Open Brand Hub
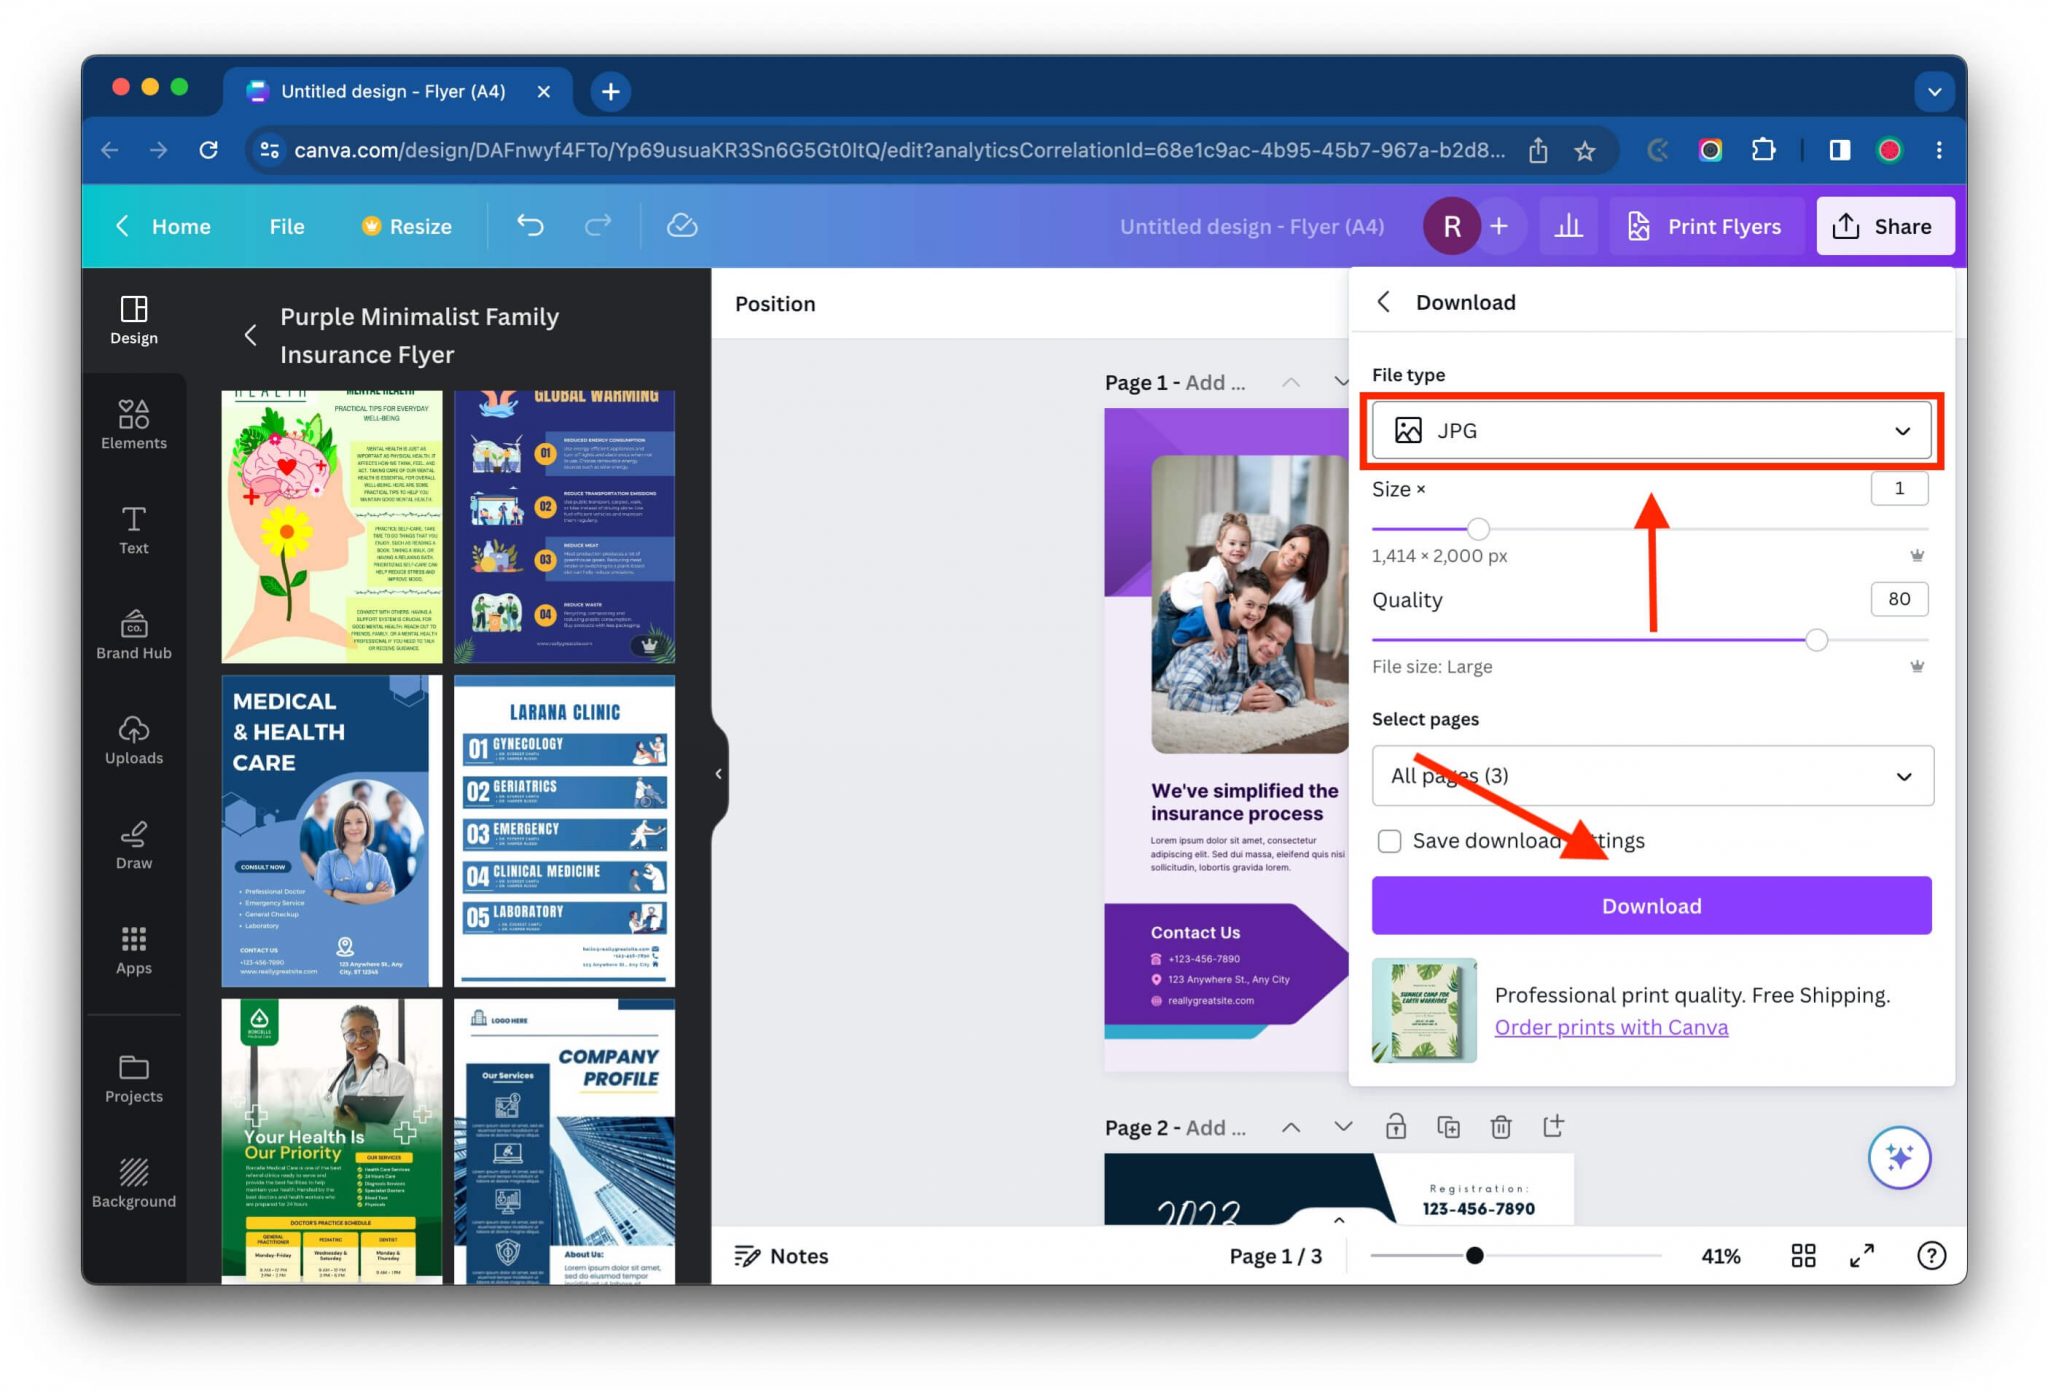Viewport: 2048px width, 1392px height. click(x=133, y=636)
